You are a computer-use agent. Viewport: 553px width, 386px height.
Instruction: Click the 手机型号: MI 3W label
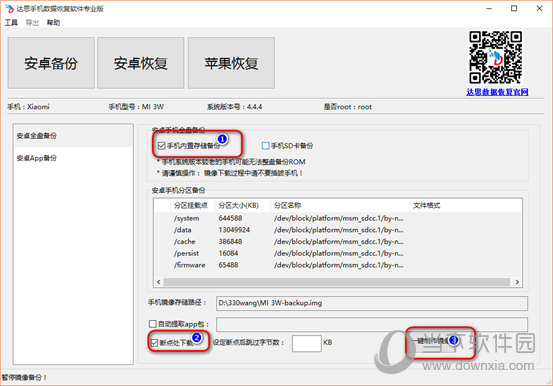click(x=136, y=107)
